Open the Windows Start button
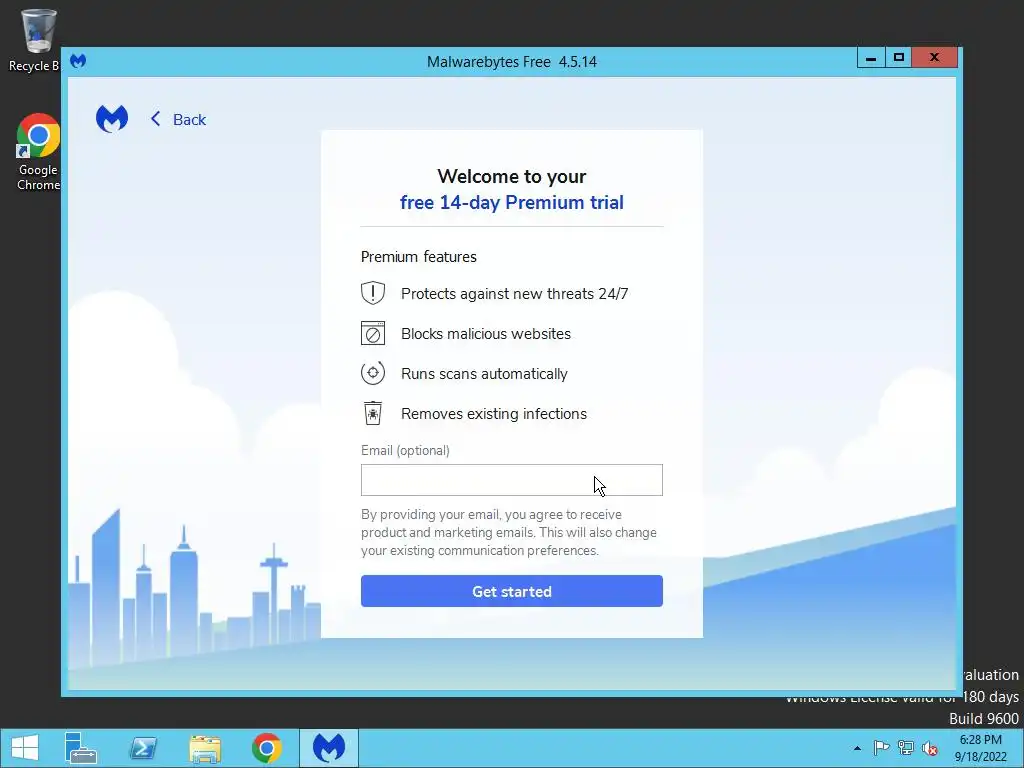Viewport: 1024px width, 768px height. point(25,748)
